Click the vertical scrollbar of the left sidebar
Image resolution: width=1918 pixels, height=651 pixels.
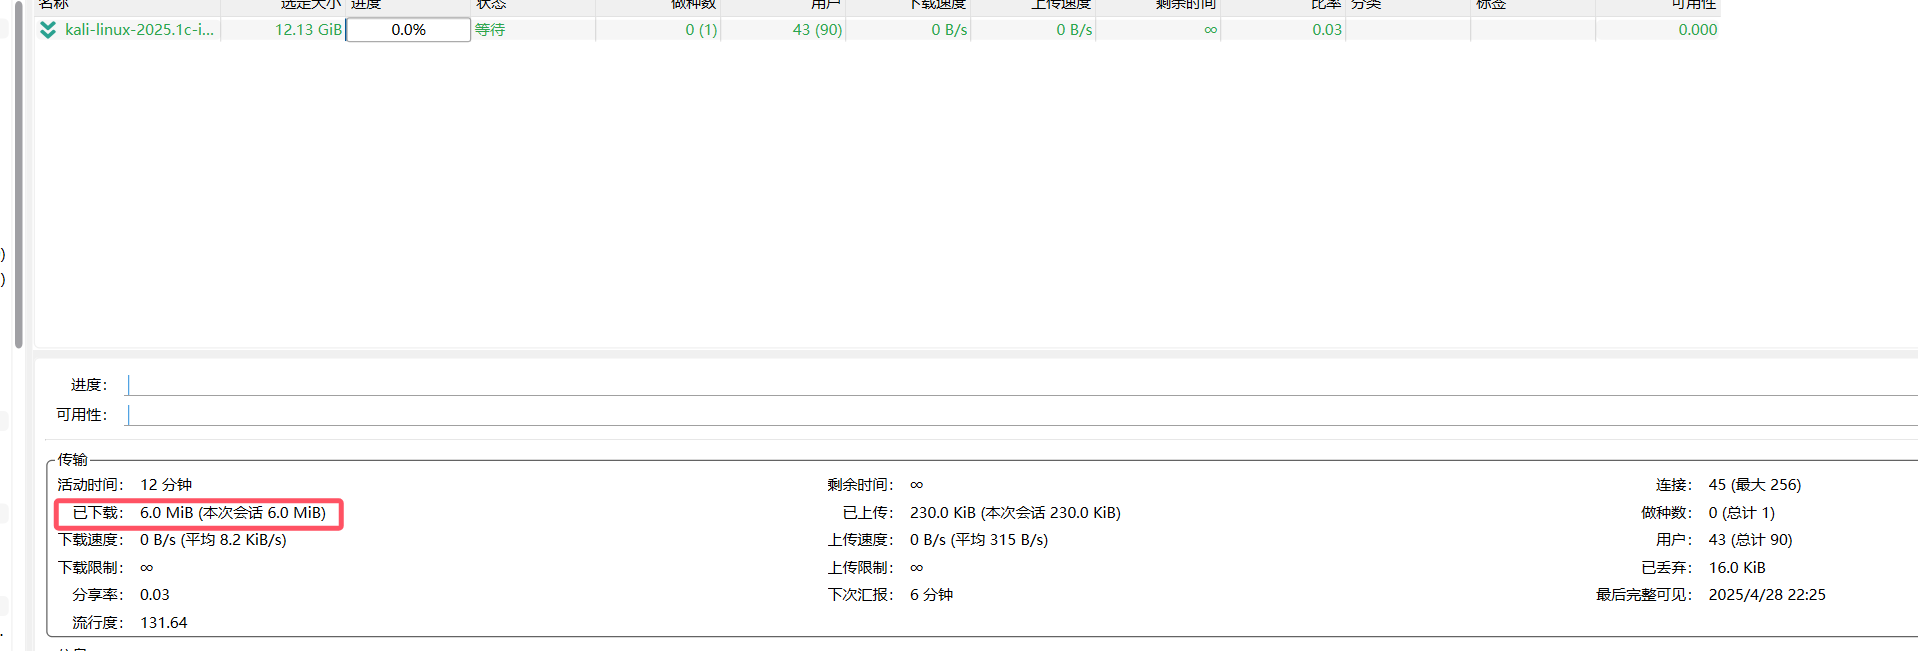point(18,175)
